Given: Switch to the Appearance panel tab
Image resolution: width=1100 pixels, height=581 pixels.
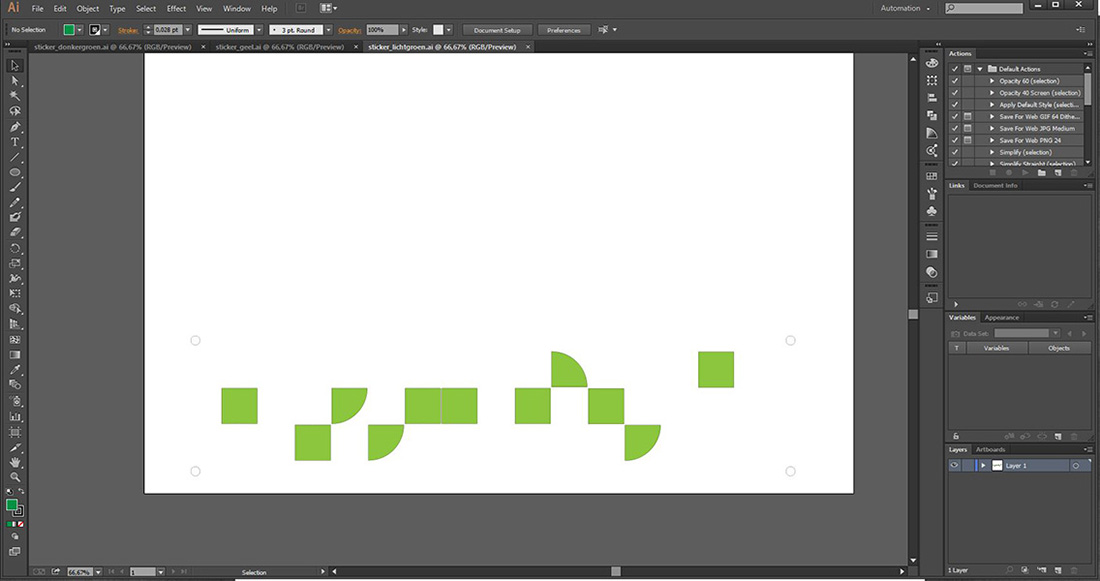Looking at the screenshot, I should pyautogui.click(x=1001, y=317).
